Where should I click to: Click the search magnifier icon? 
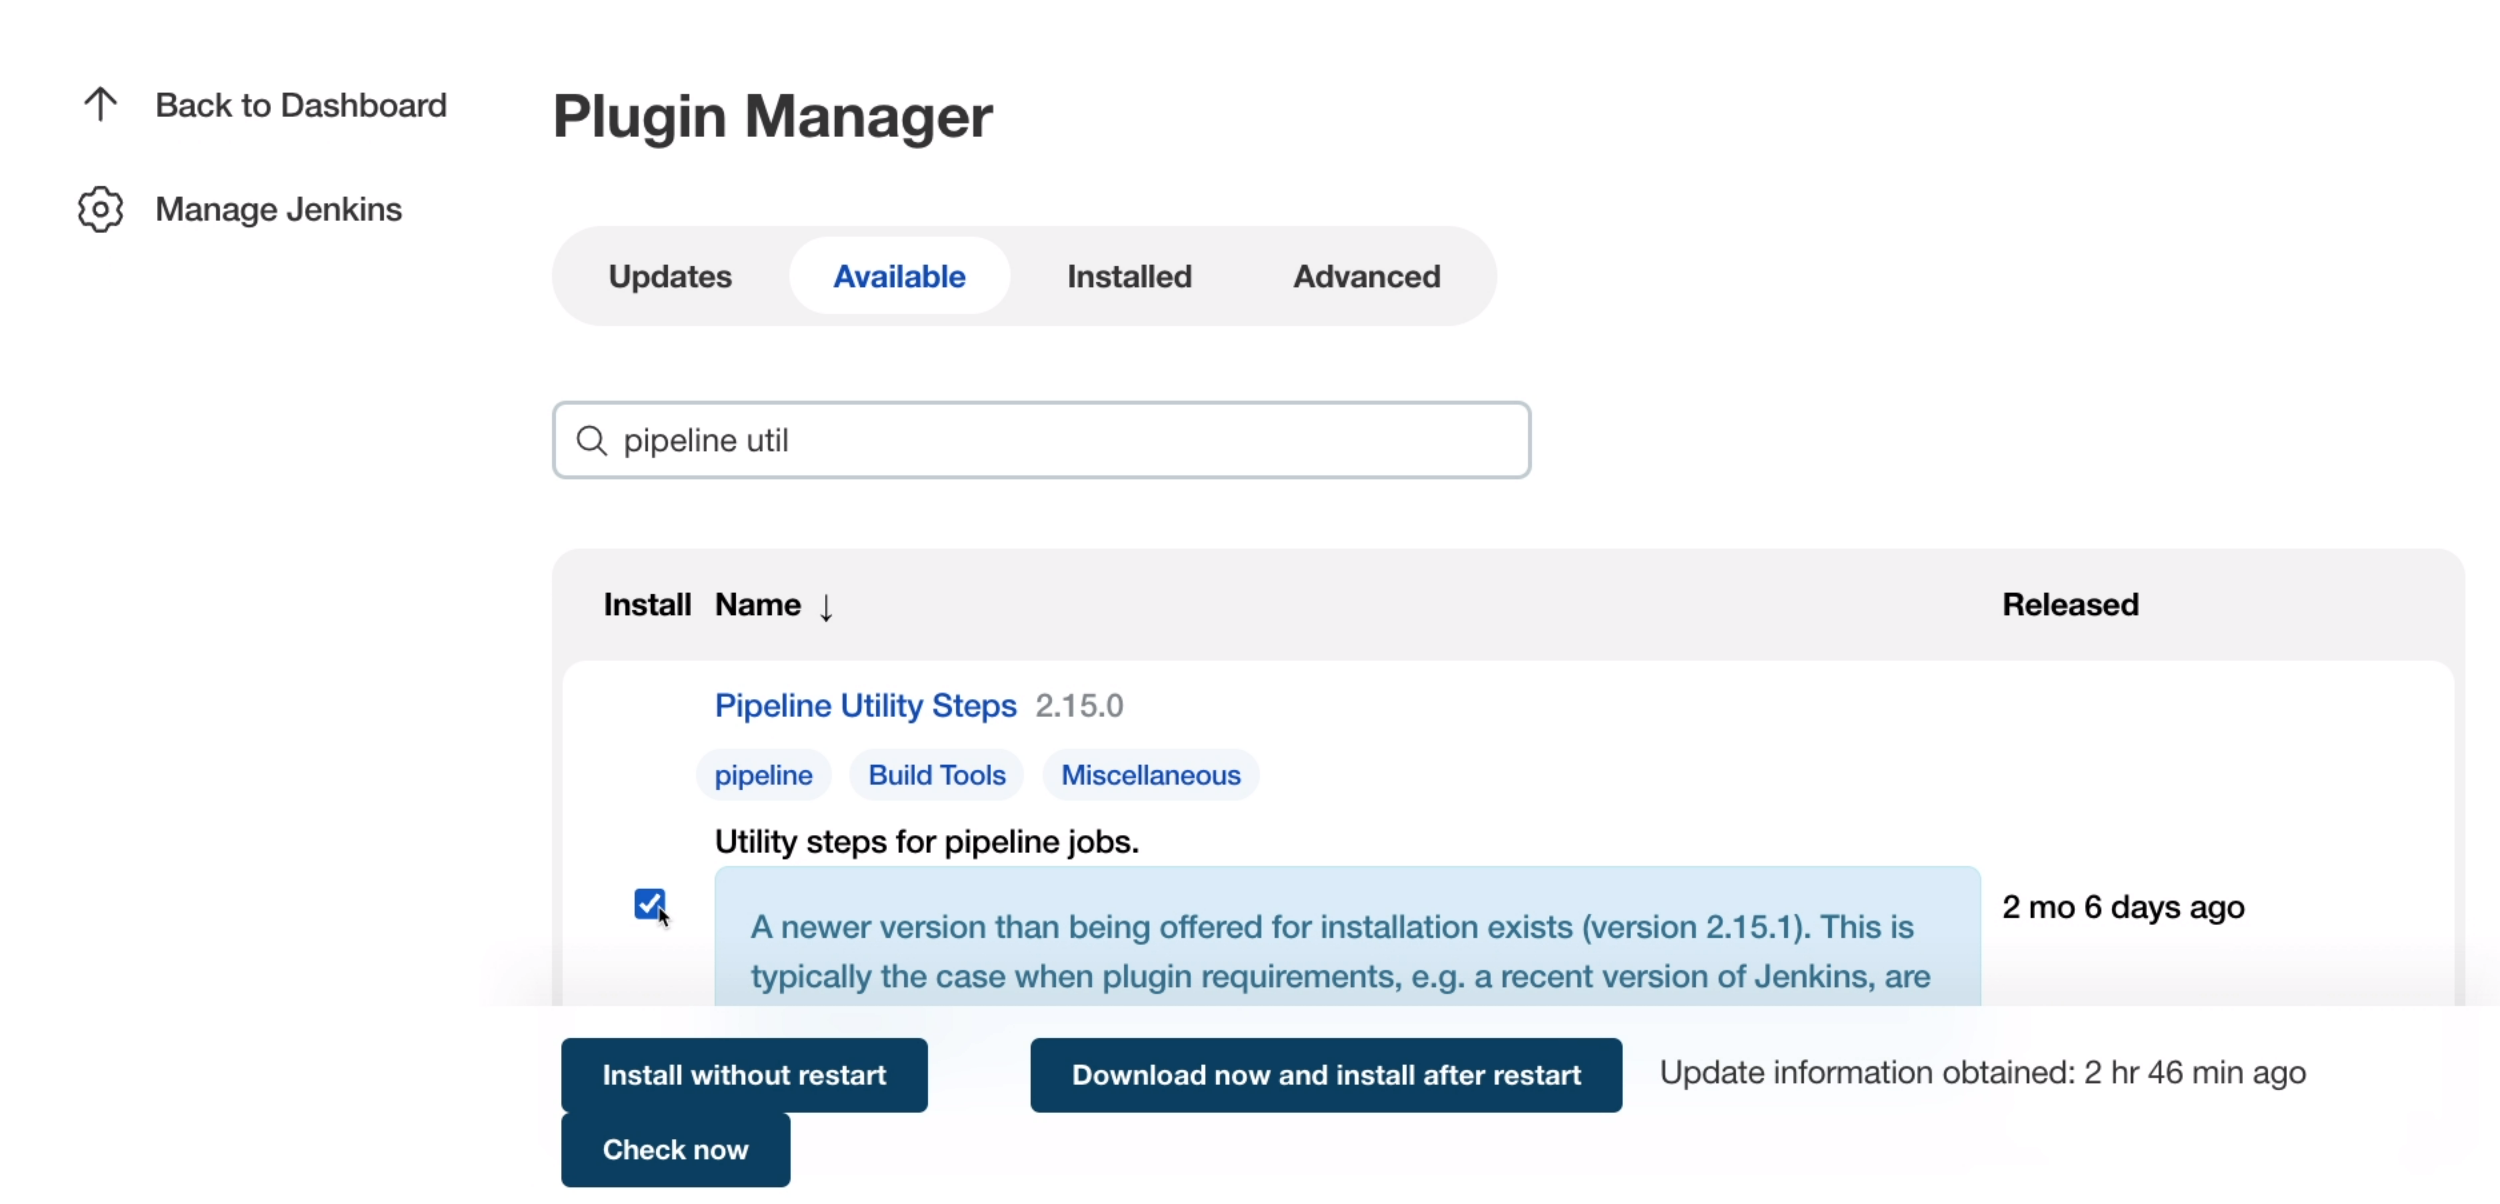pos(592,440)
